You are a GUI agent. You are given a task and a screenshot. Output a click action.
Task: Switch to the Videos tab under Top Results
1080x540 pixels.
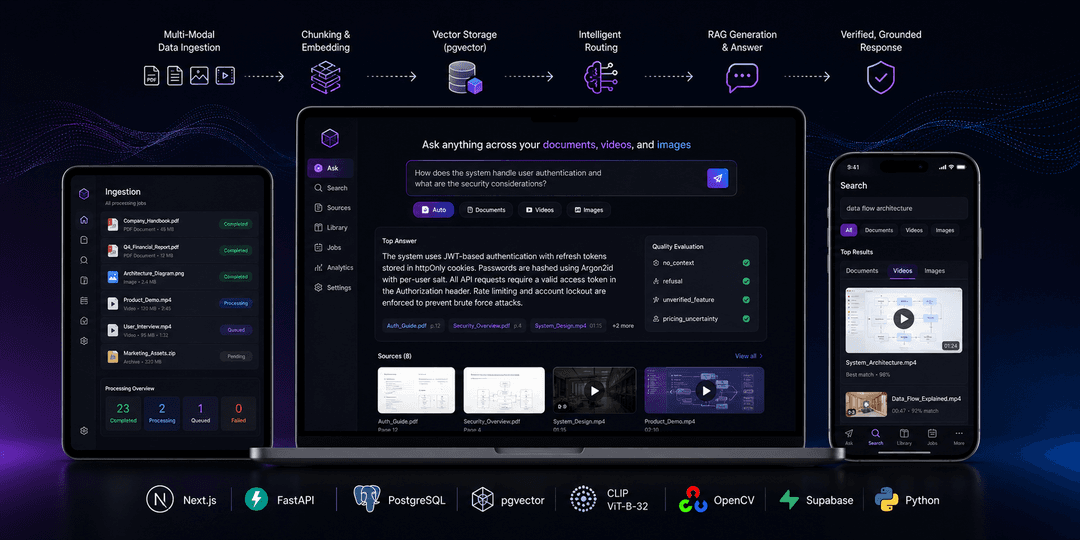(x=902, y=271)
